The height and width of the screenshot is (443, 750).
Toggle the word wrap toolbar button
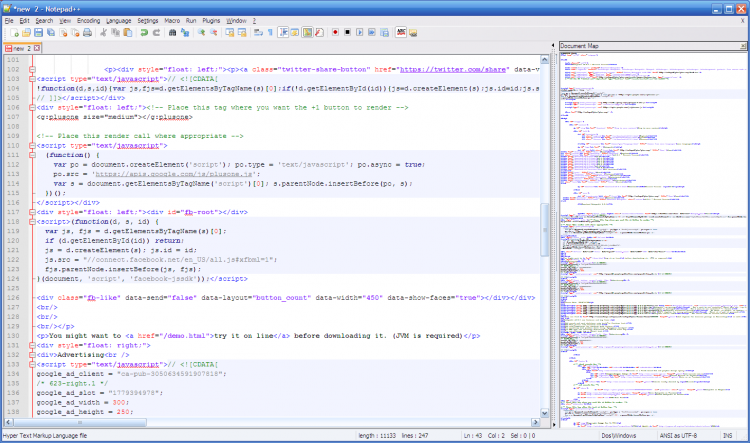click(x=256, y=32)
